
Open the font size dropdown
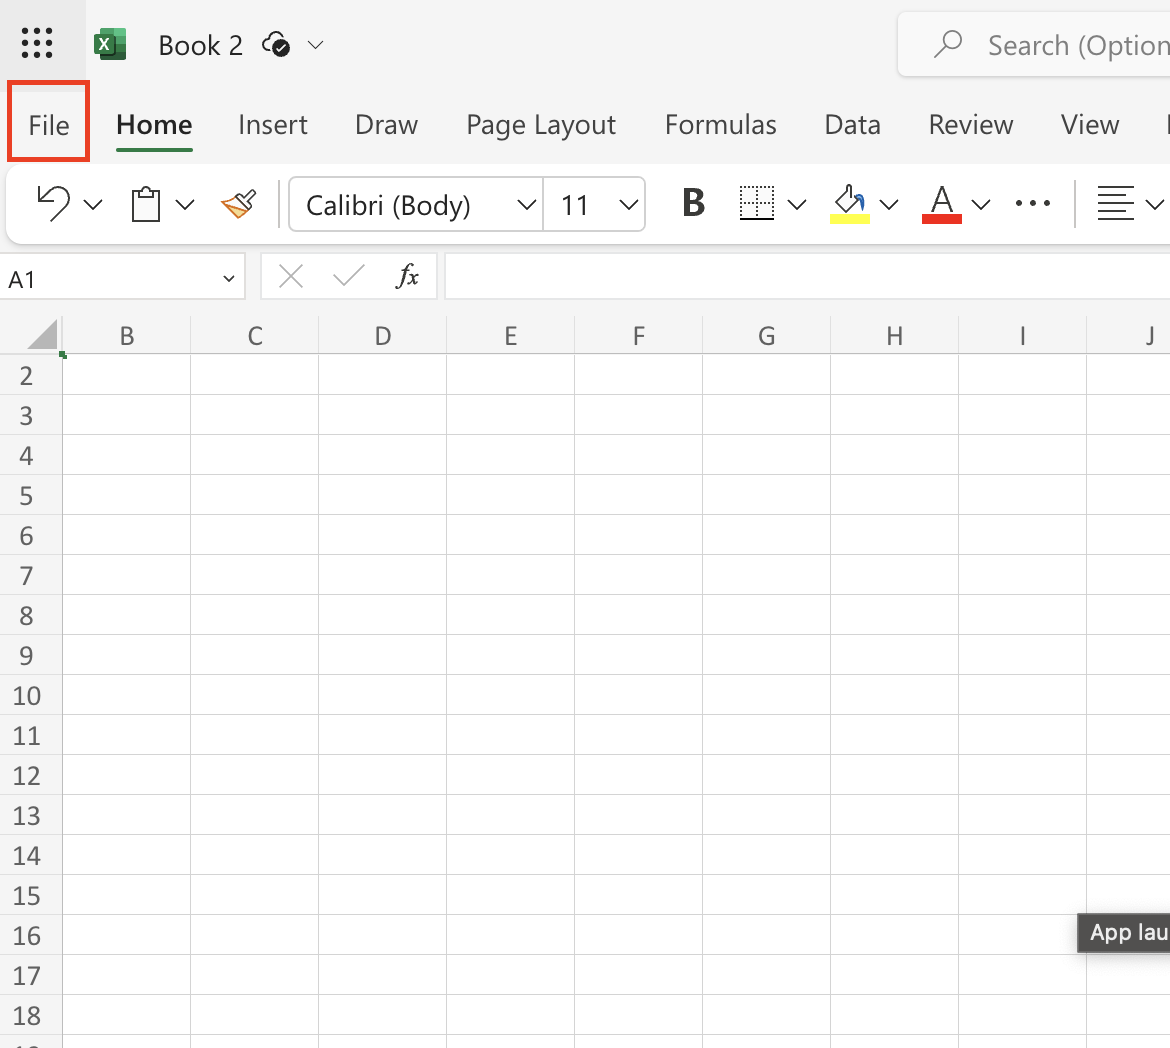(x=628, y=205)
